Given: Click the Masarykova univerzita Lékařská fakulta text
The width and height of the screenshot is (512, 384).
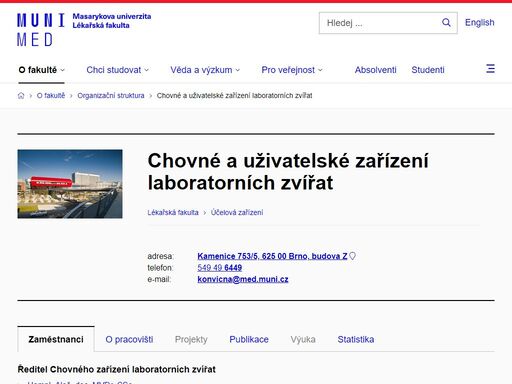Looking at the screenshot, I should tap(112, 21).
